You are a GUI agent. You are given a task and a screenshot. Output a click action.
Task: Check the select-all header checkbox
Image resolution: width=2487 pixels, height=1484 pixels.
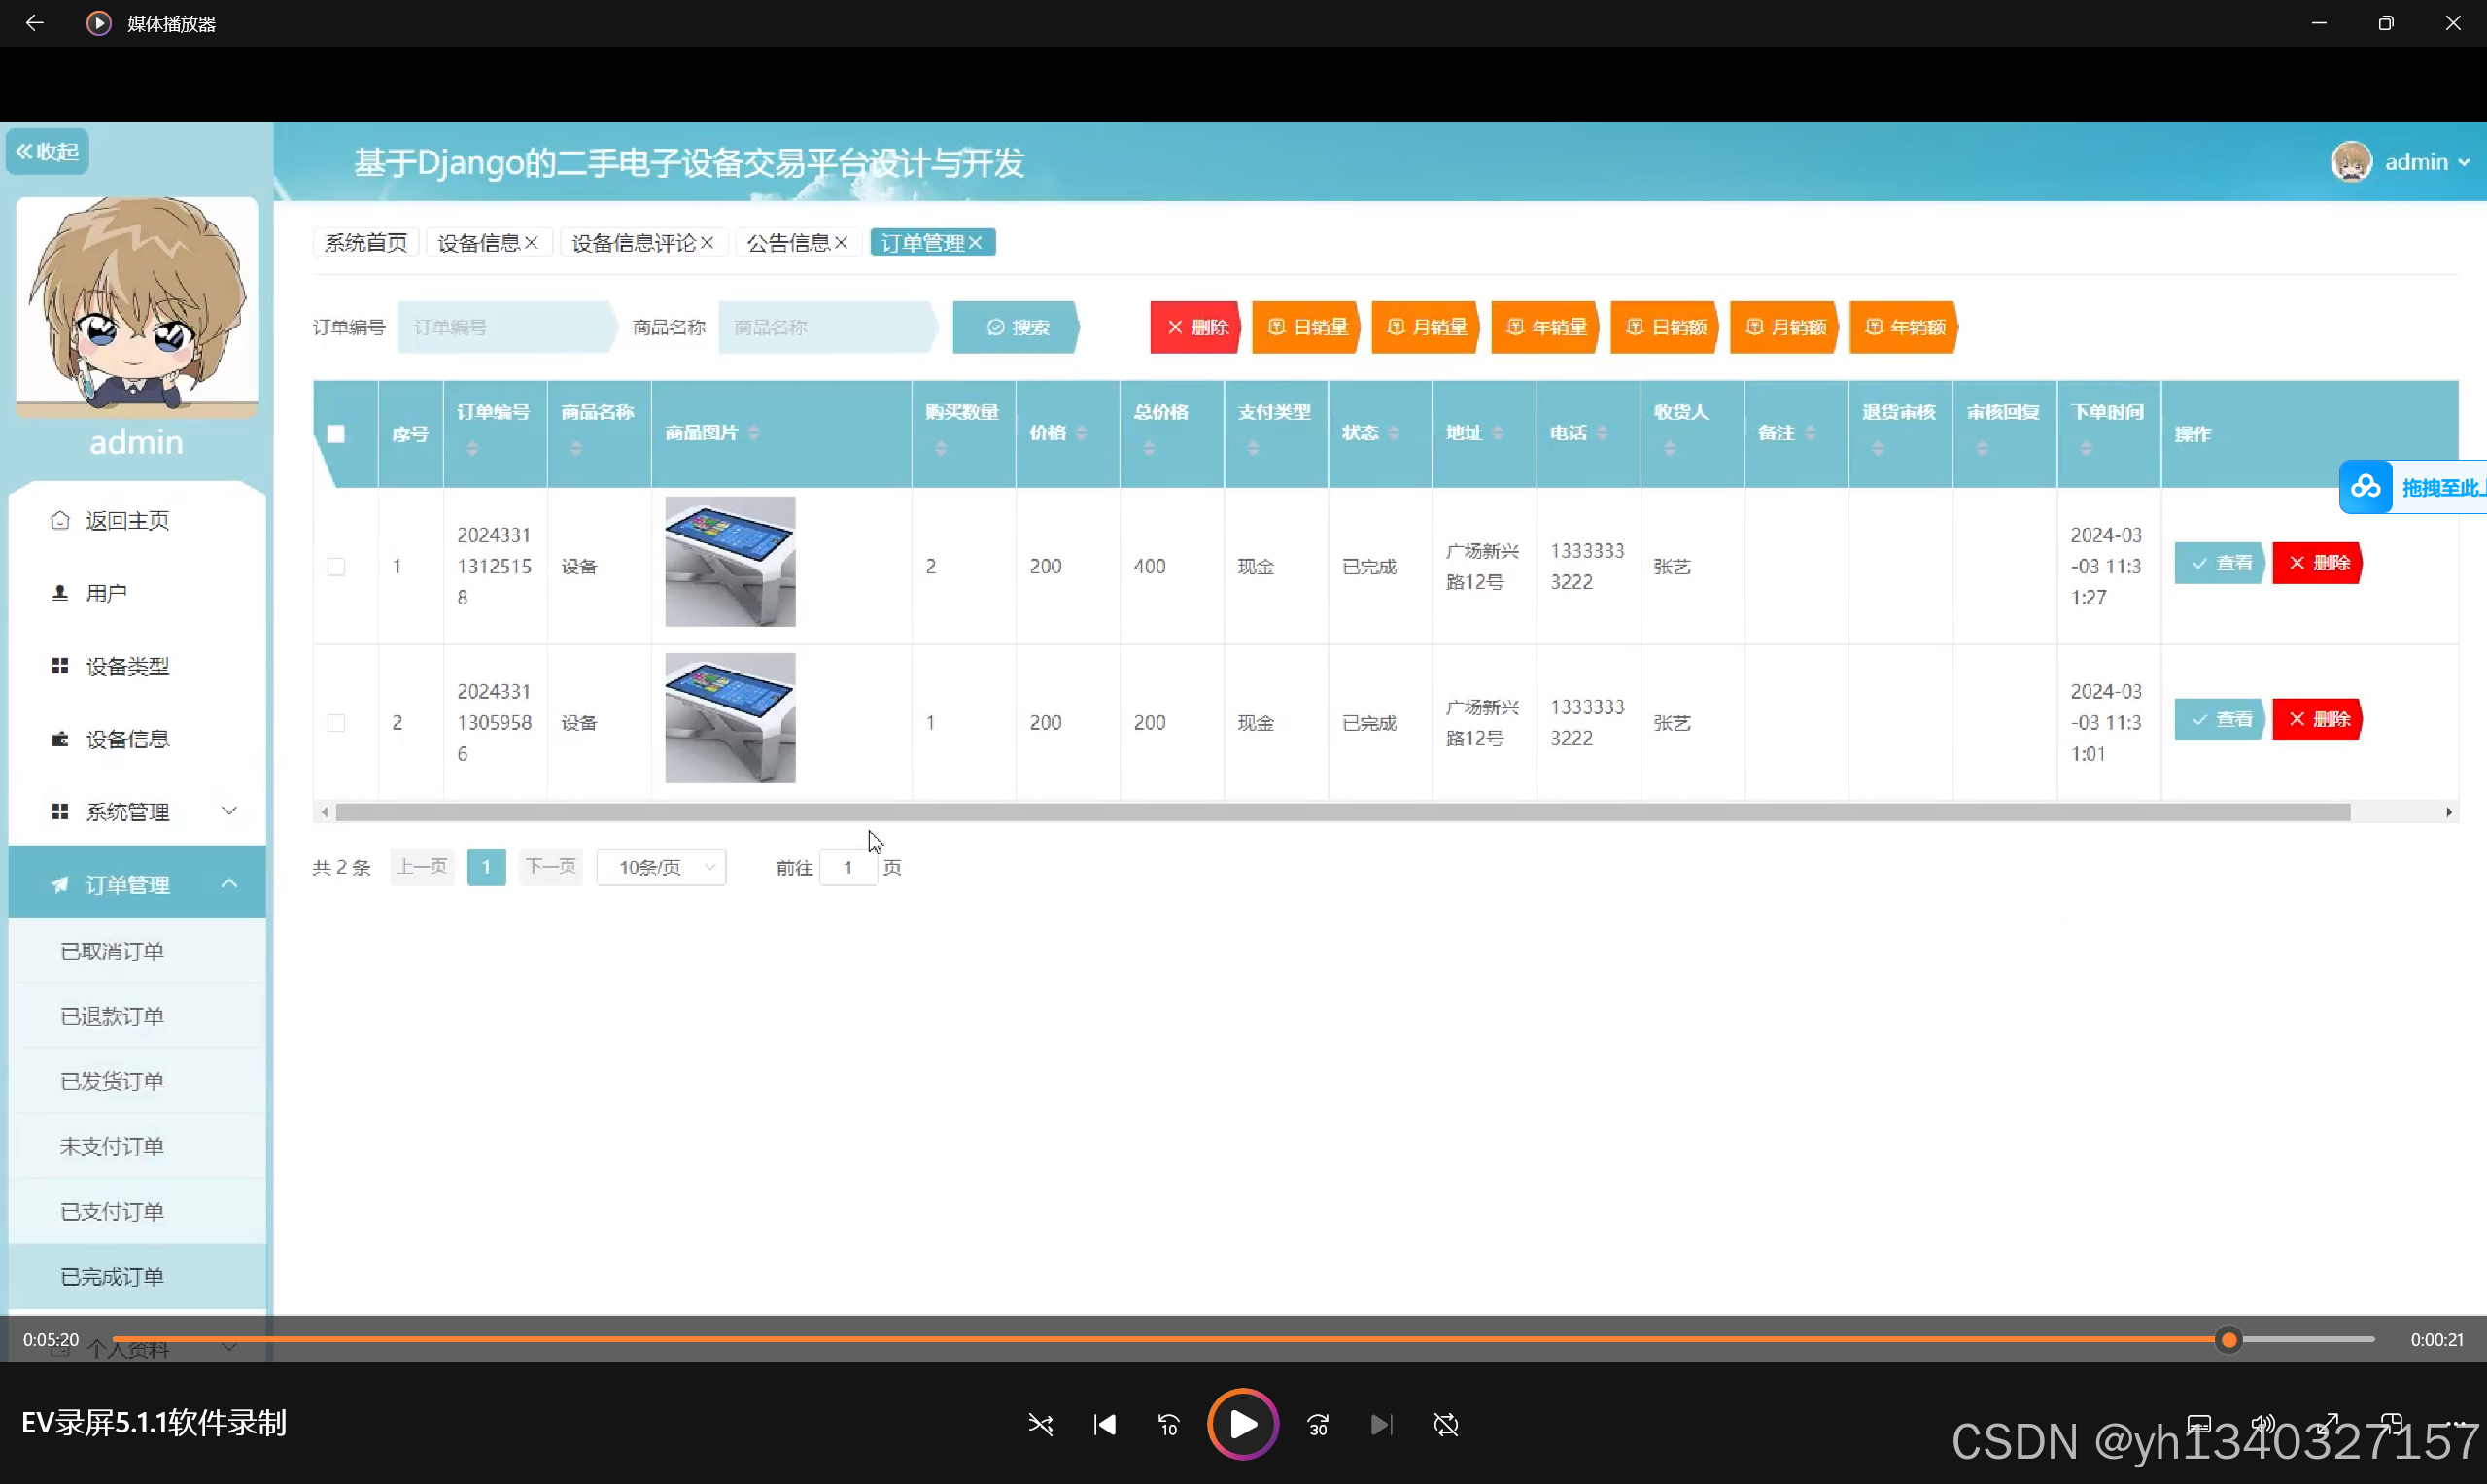(336, 434)
